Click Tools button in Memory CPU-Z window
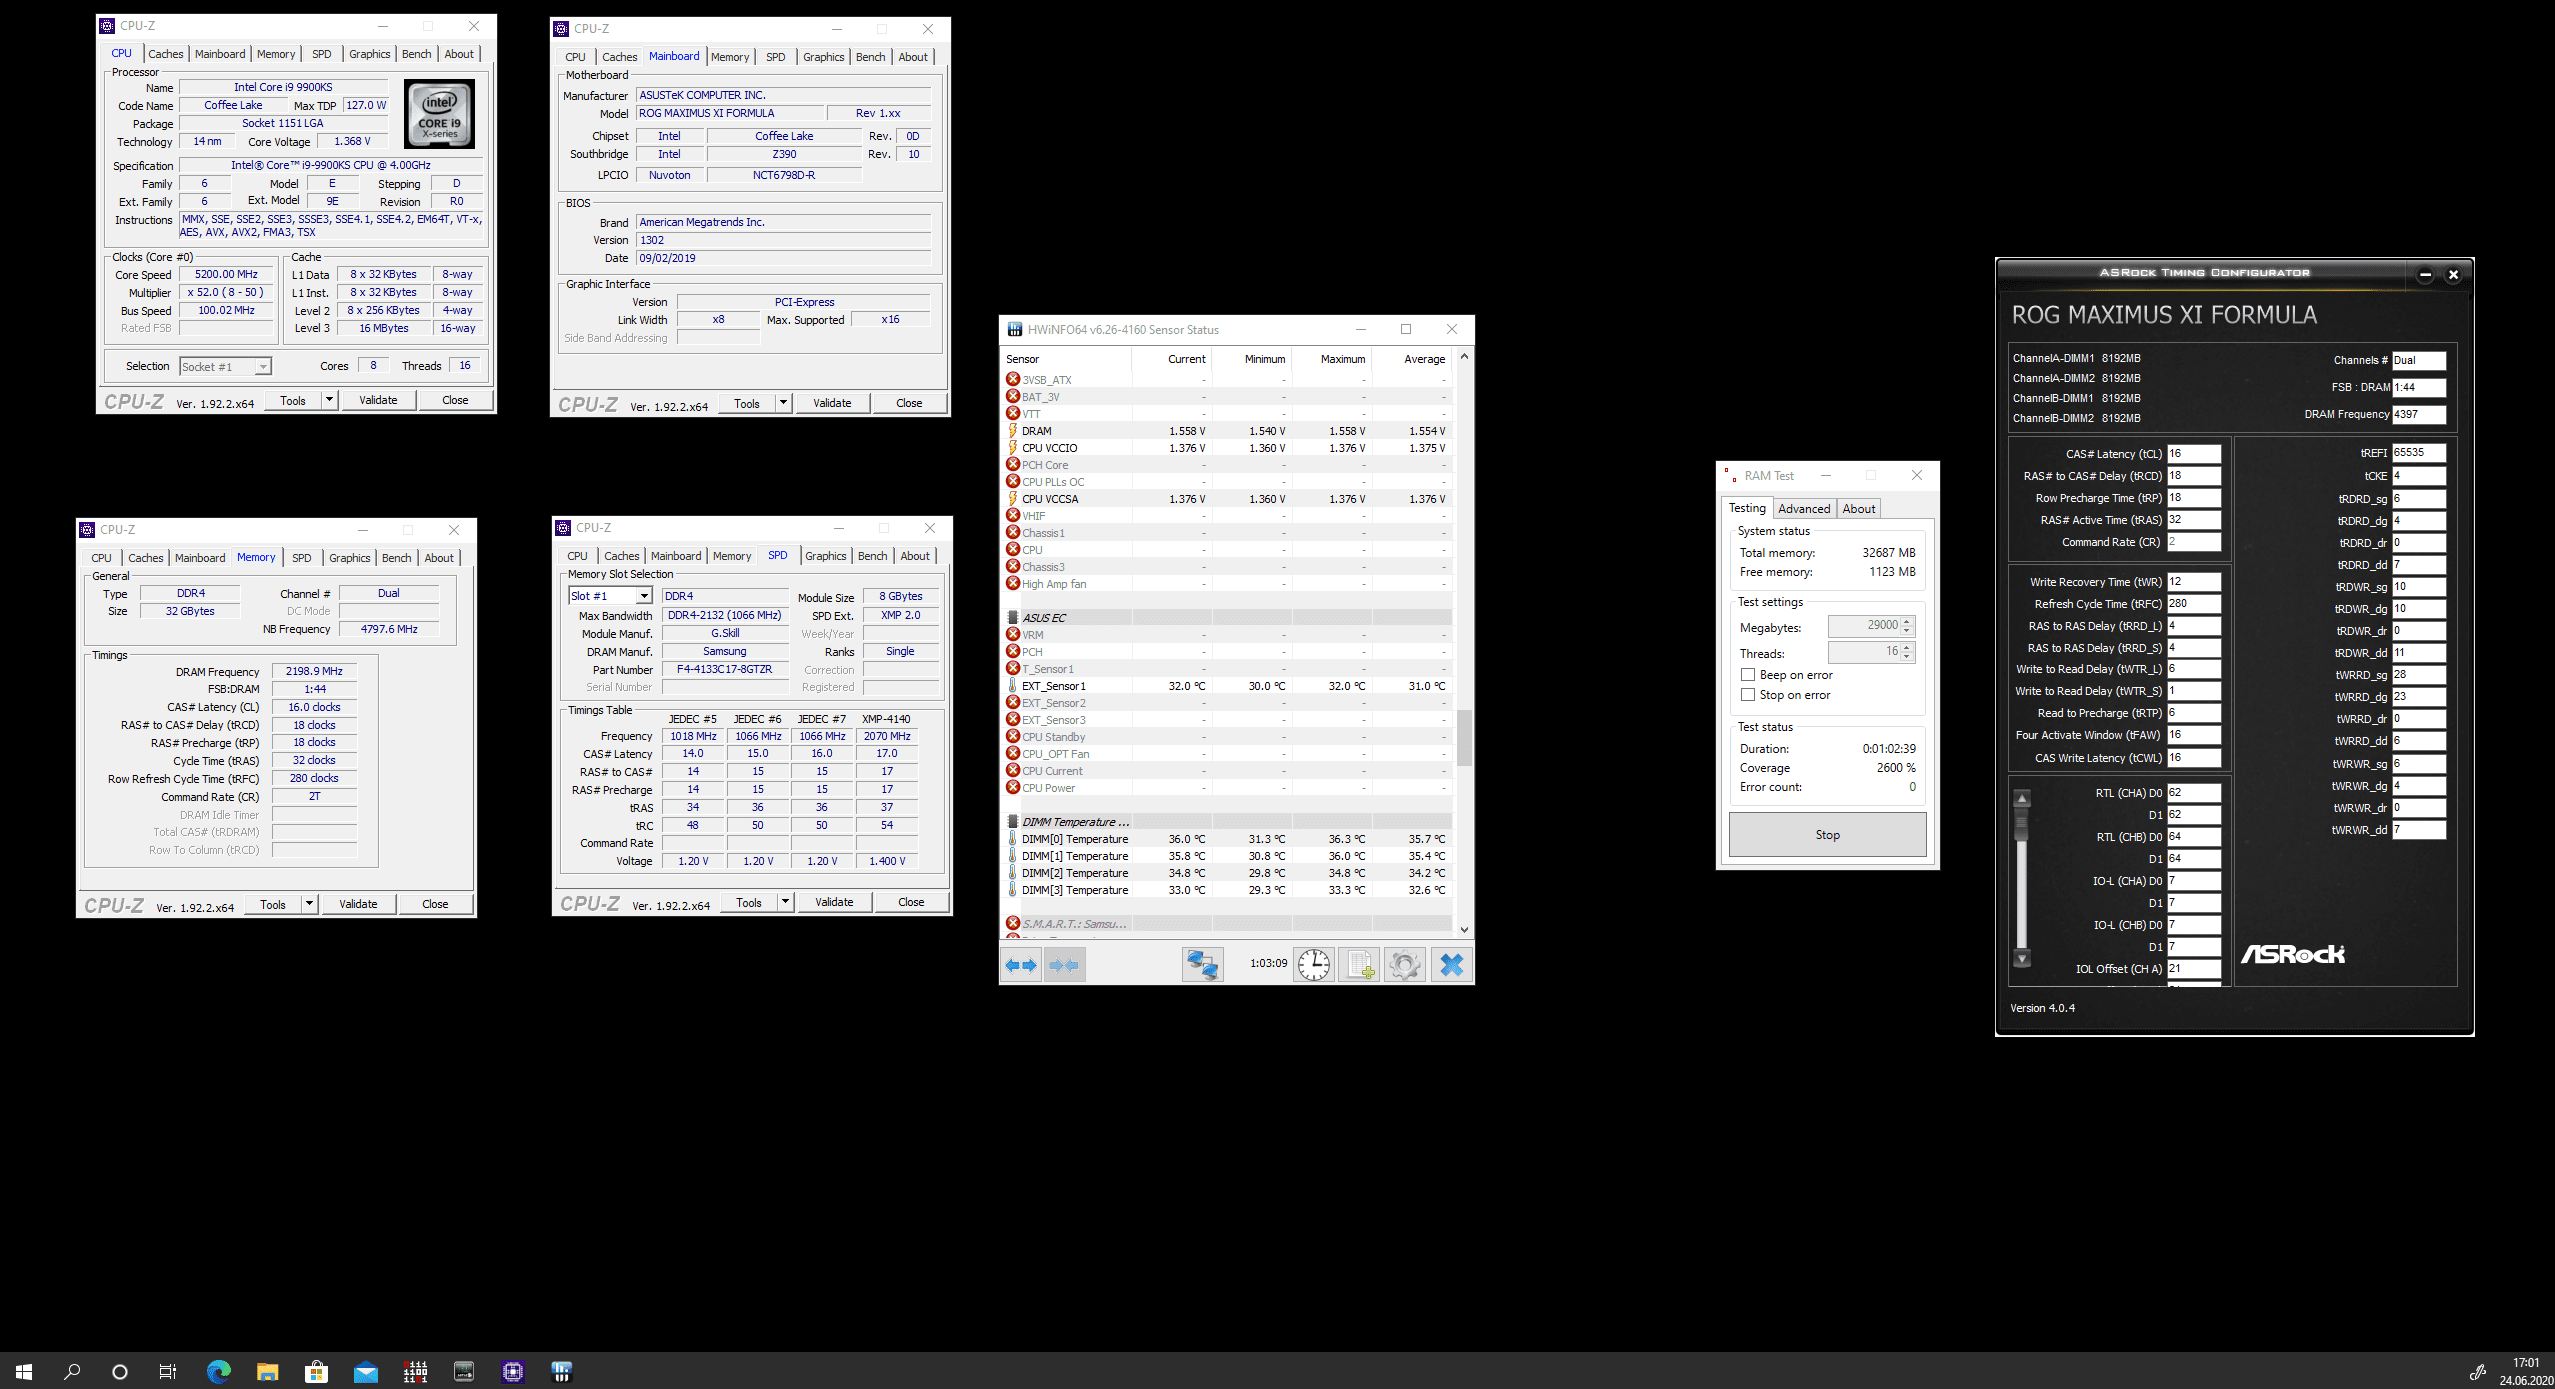The height and width of the screenshot is (1389, 2555). 273,904
